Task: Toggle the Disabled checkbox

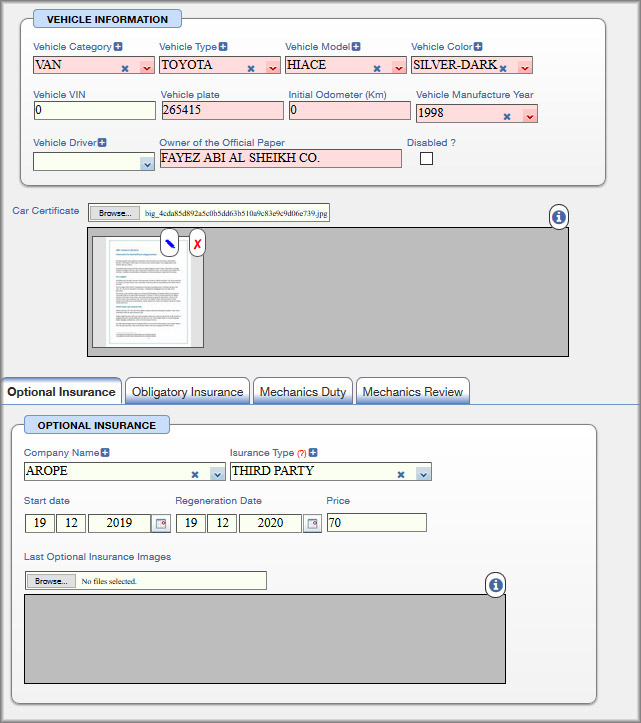Action: coord(426,159)
